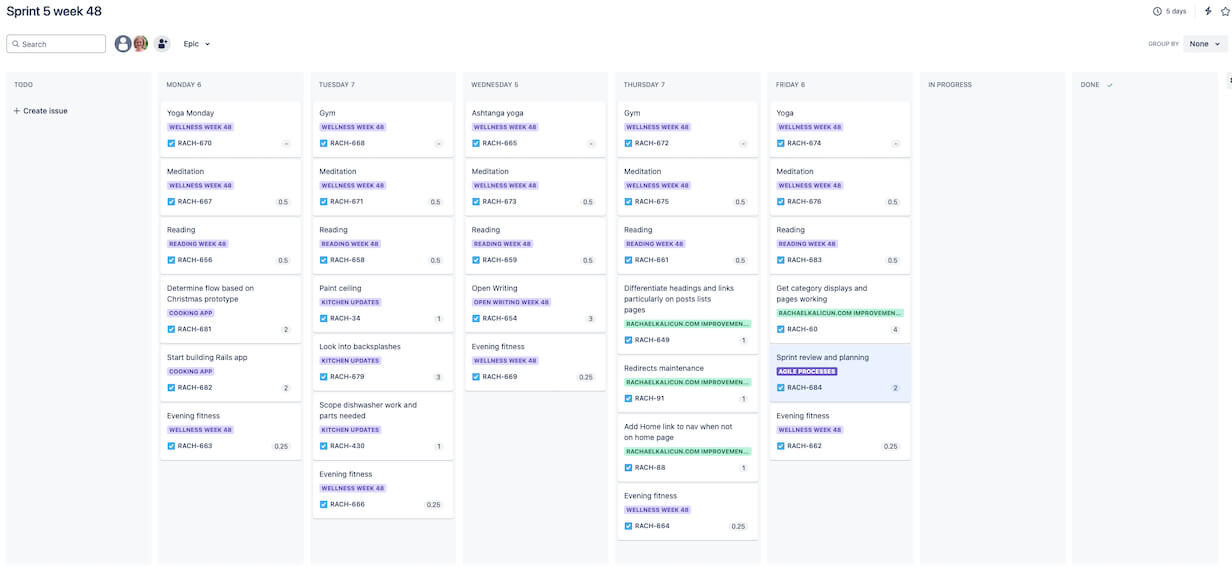Select the gray unassigned avatar filter
1232x572 pixels.
coord(123,44)
